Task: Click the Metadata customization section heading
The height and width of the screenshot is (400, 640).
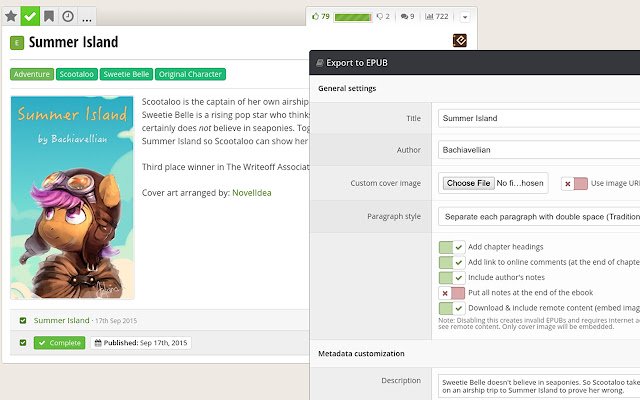Action: pyautogui.click(x=361, y=353)
